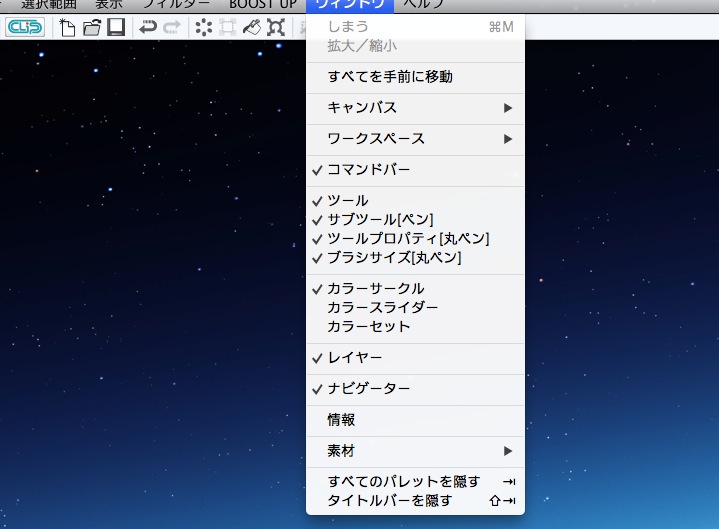Close the highlighted ウィンドウ menu
This screenshot has height=529, width=719.
point(350,6)
